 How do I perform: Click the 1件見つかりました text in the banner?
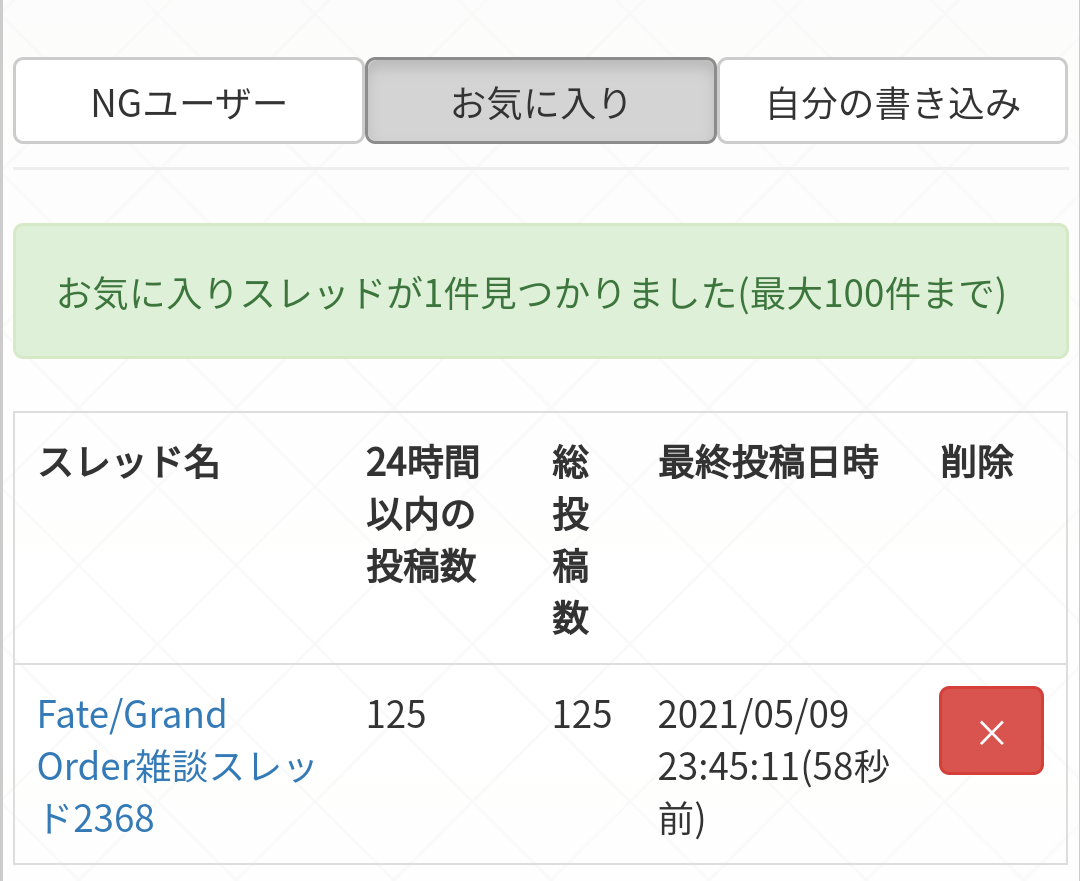561,294
